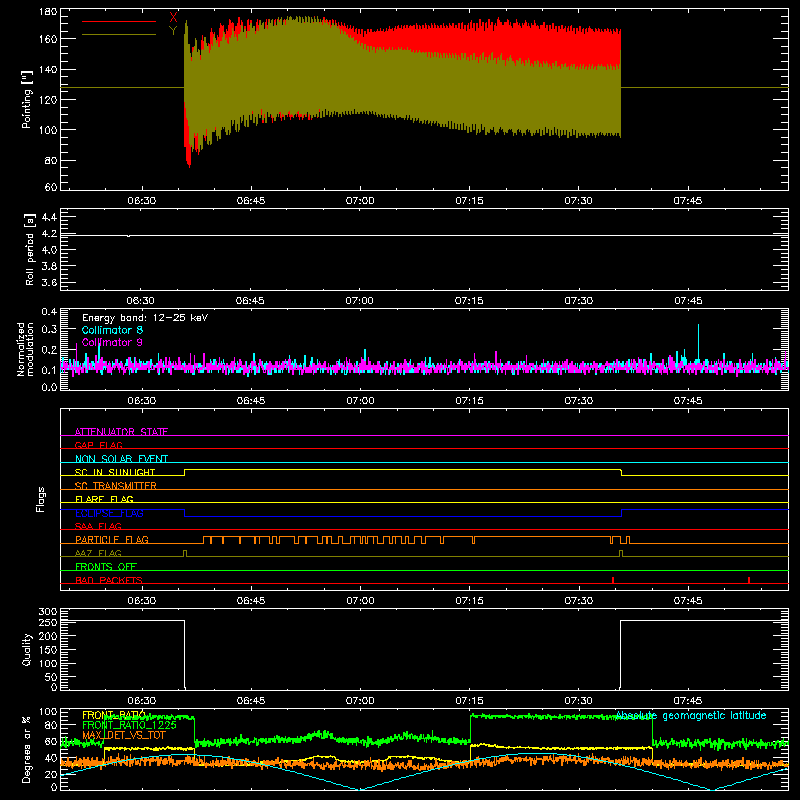Click the BAD_PACKETS red marker near 07:34
The height and width of the screenshot is (800, 800).
click(612, 580)
